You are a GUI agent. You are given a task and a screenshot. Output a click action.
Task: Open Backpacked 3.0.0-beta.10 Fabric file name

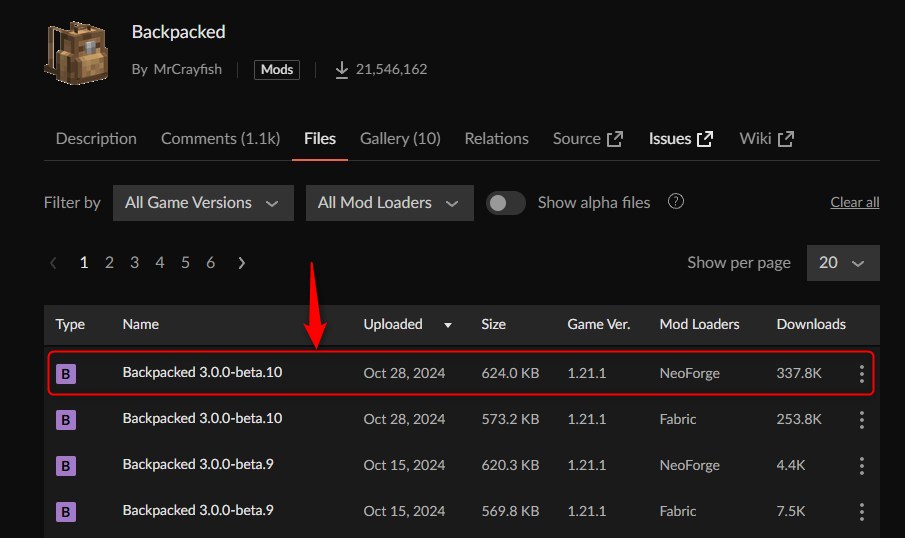203,419
